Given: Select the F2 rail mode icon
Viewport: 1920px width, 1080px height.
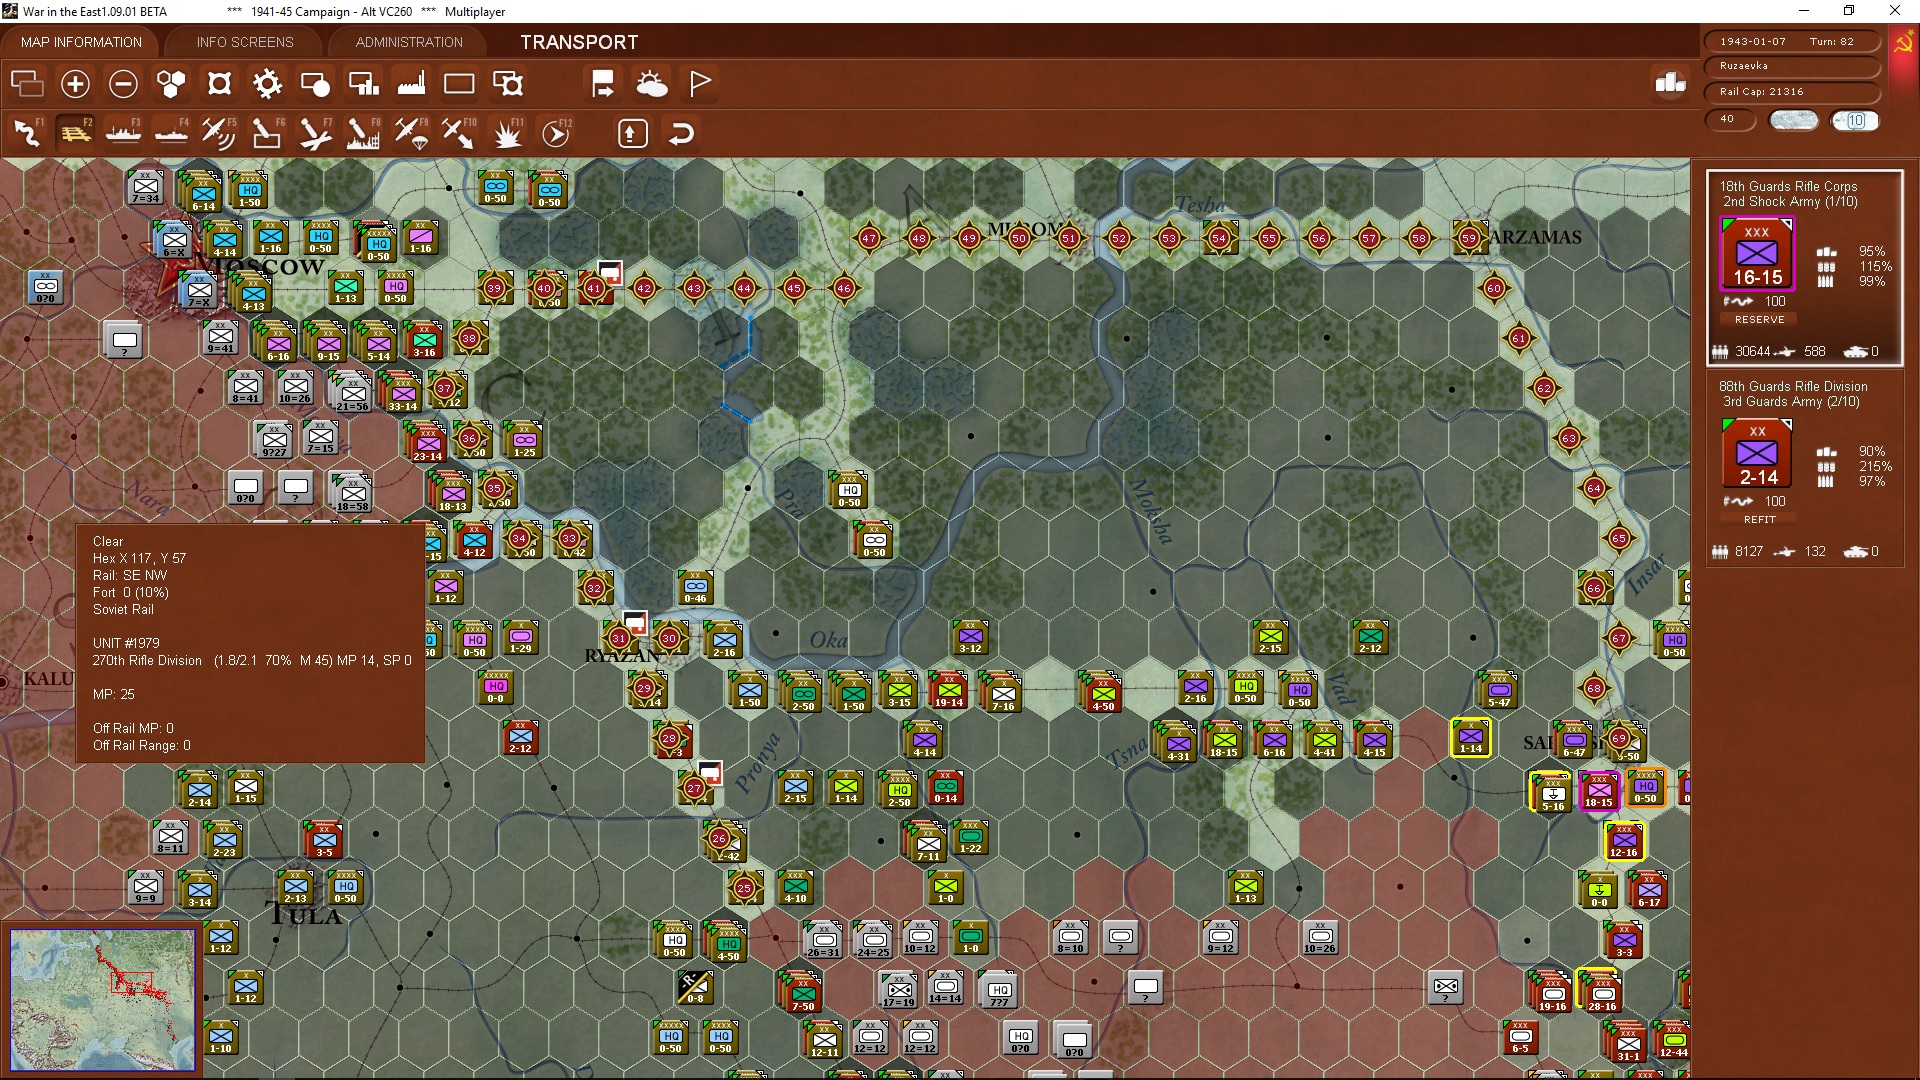Looking at the screenshot, I should (75, 133).
